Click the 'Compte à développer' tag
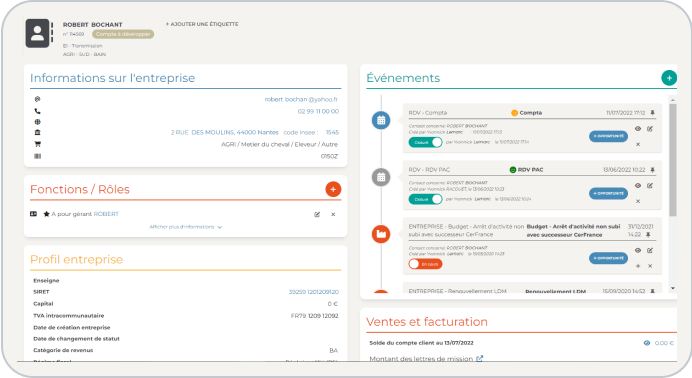Screen dimensions: 692x378 pyautogui.click(x=123, y=34)
